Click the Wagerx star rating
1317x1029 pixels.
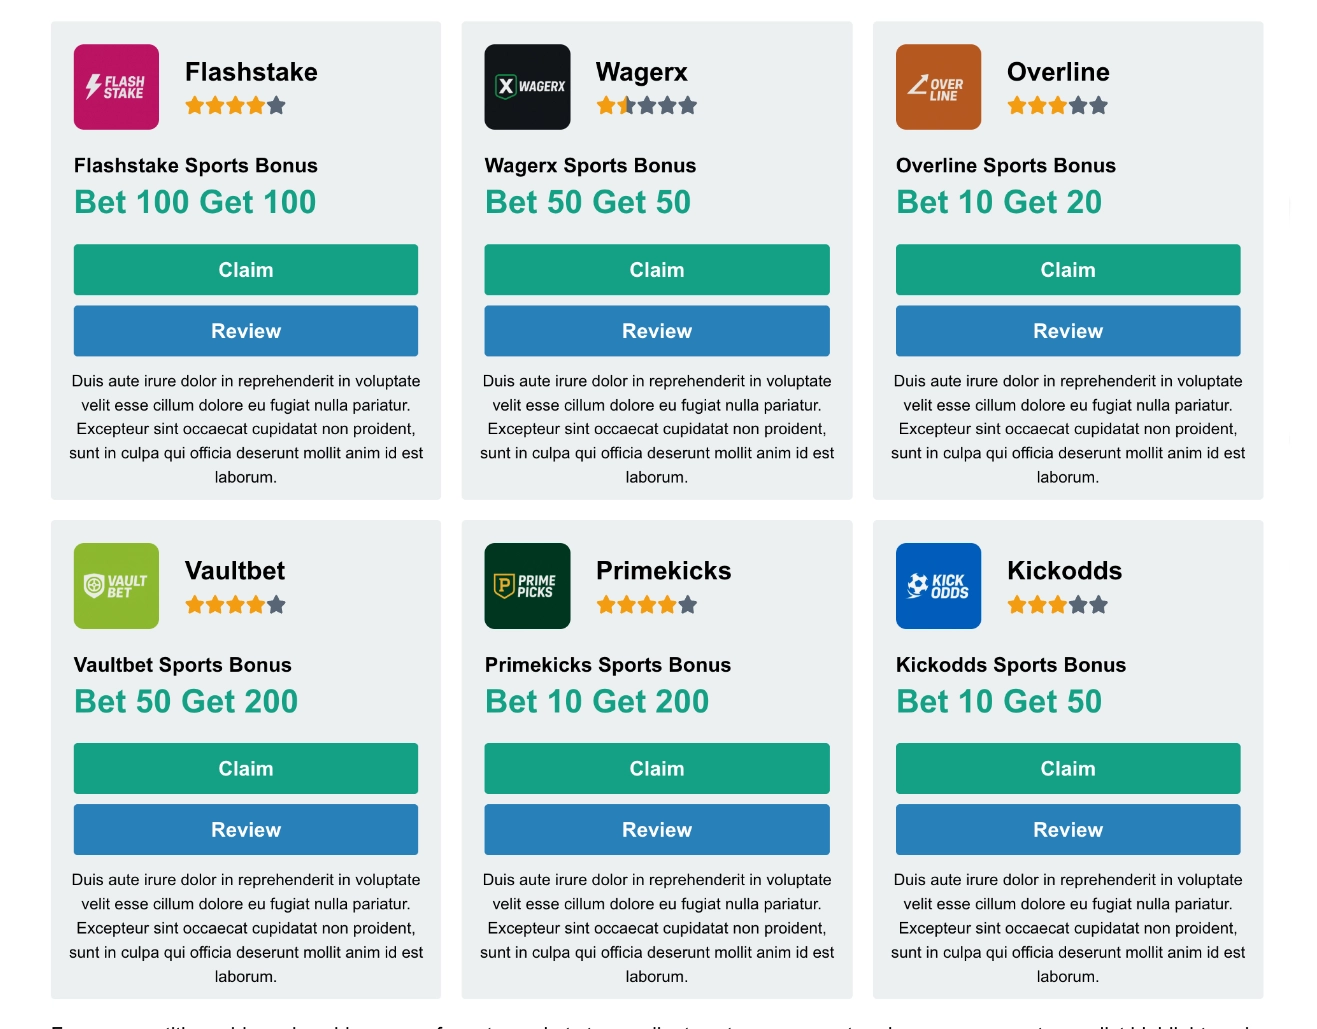[x=646, y=105]
